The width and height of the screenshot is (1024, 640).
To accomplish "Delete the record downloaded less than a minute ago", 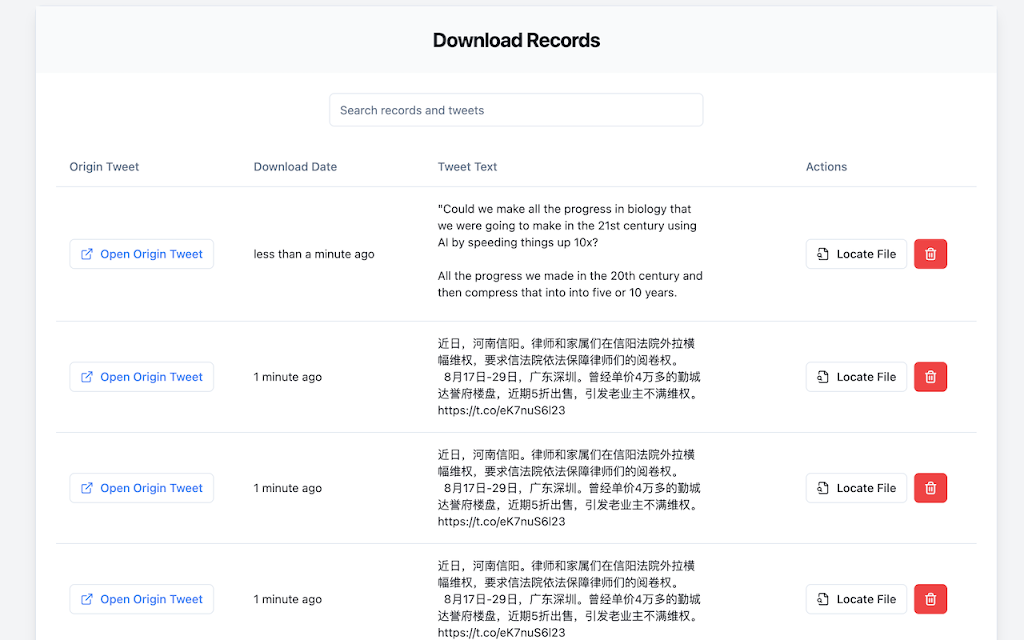I will coord(931,254).
